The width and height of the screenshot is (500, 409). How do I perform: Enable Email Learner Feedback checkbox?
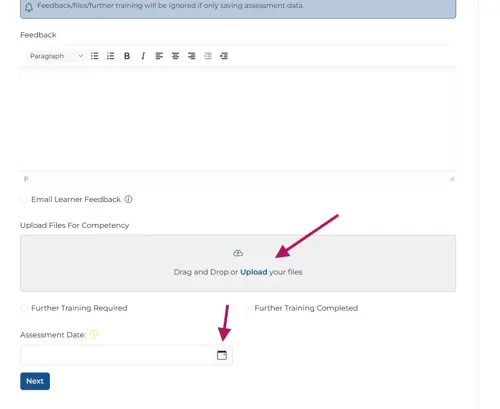click(24, 200)
